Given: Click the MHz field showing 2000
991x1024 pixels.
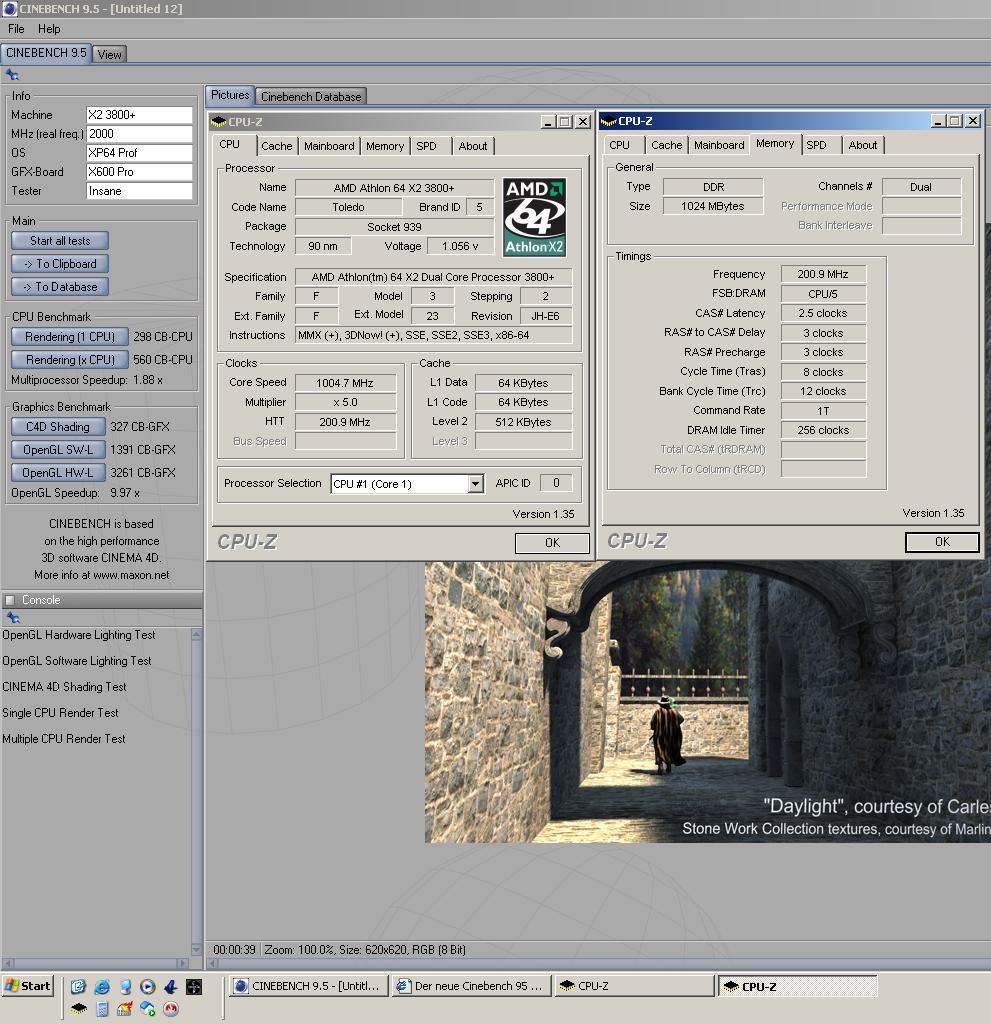Looking at the screenshot, I should 139,134.
